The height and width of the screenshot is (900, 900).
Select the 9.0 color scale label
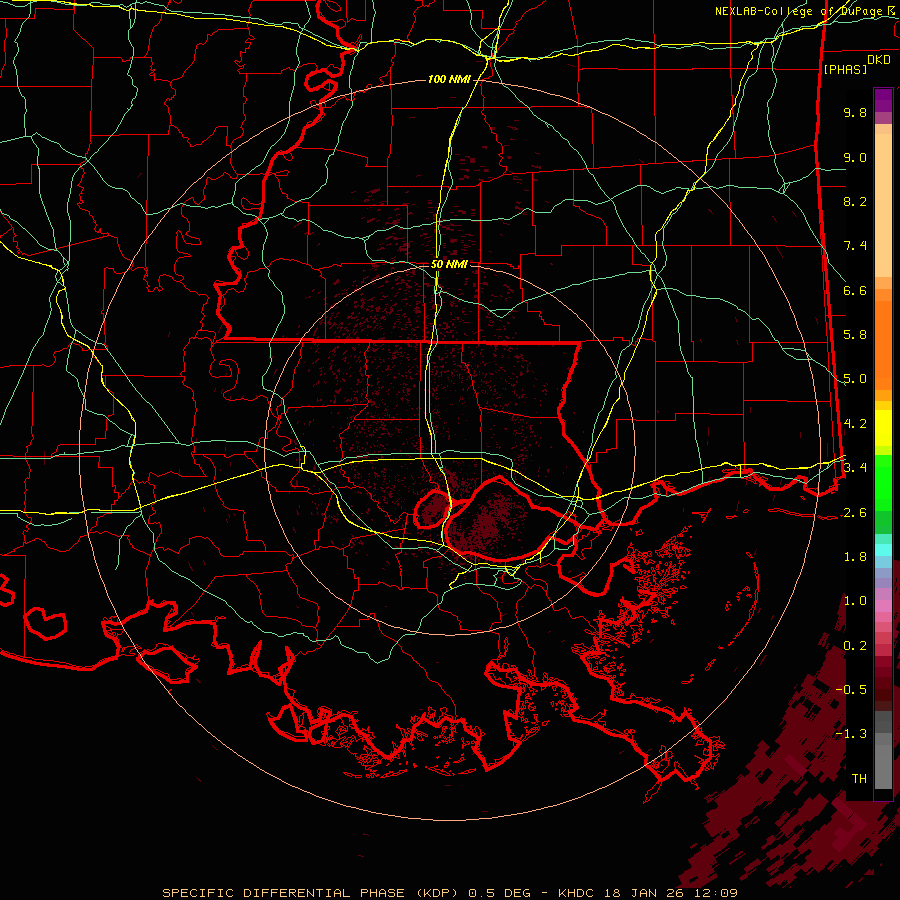[855, 157]
